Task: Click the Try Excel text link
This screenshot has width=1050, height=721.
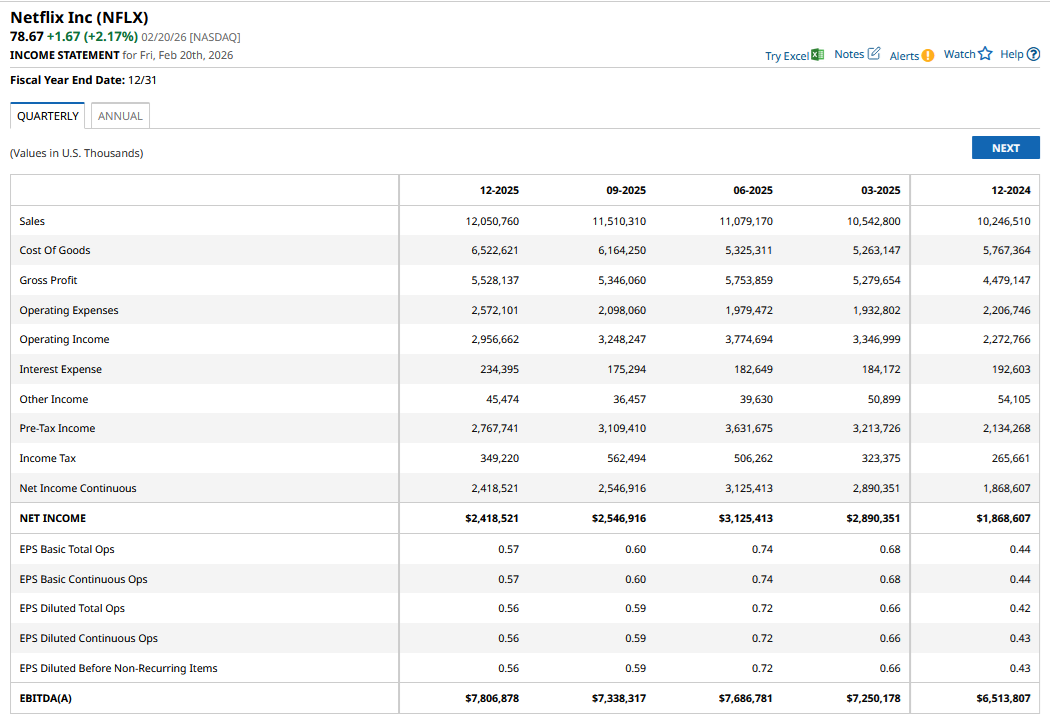Action: (x=787, y=56)
